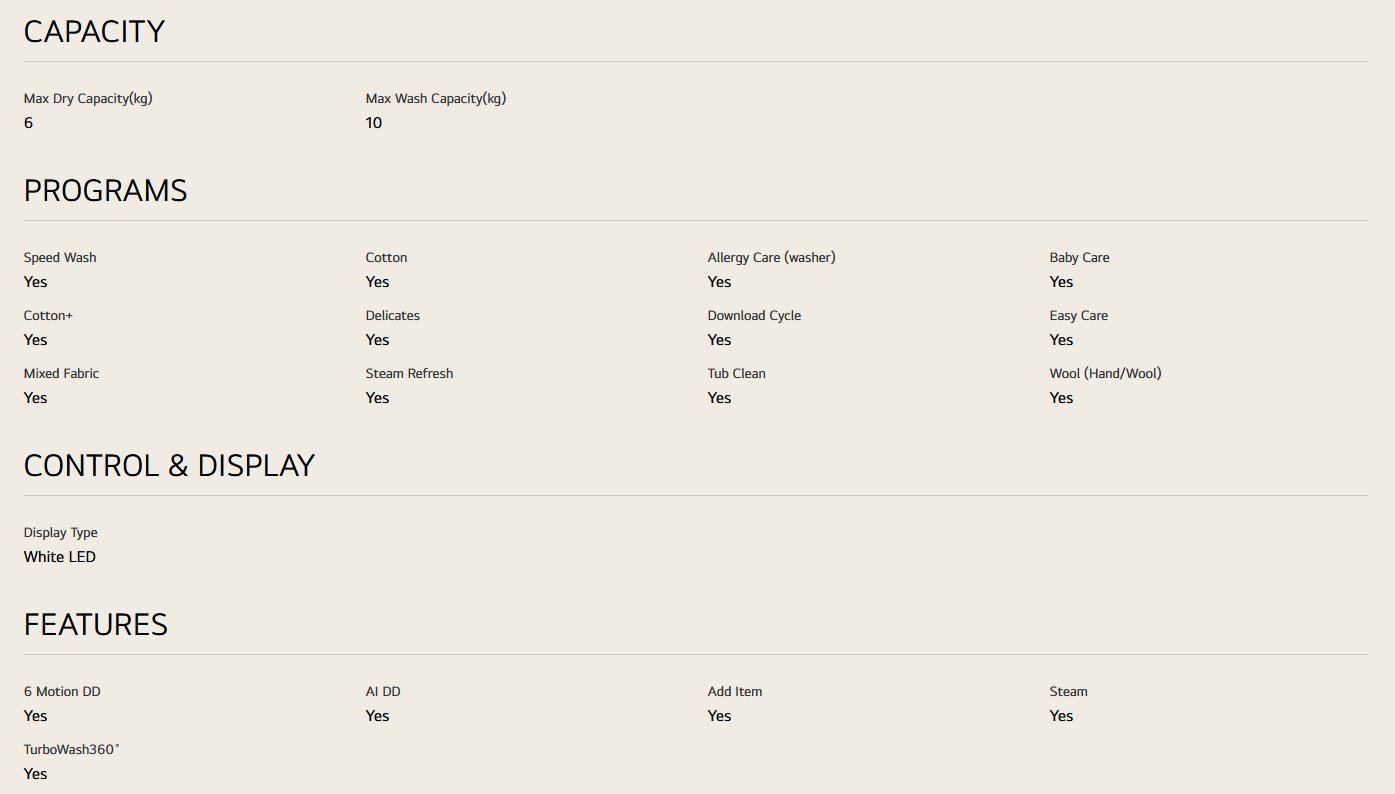Click the Speed Wash program label
Image resolution: width=1395 pixels, height=794 pixels.
(60, 258)
